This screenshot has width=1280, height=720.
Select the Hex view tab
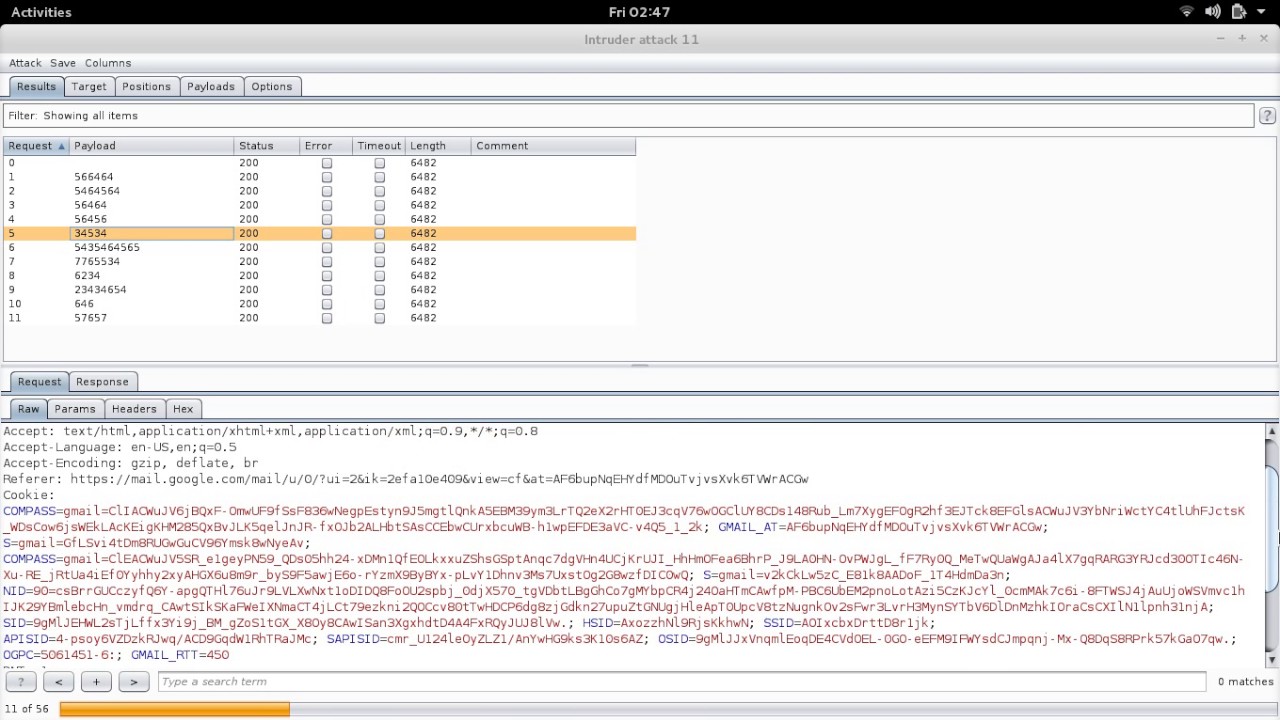[x=183, y=409]
